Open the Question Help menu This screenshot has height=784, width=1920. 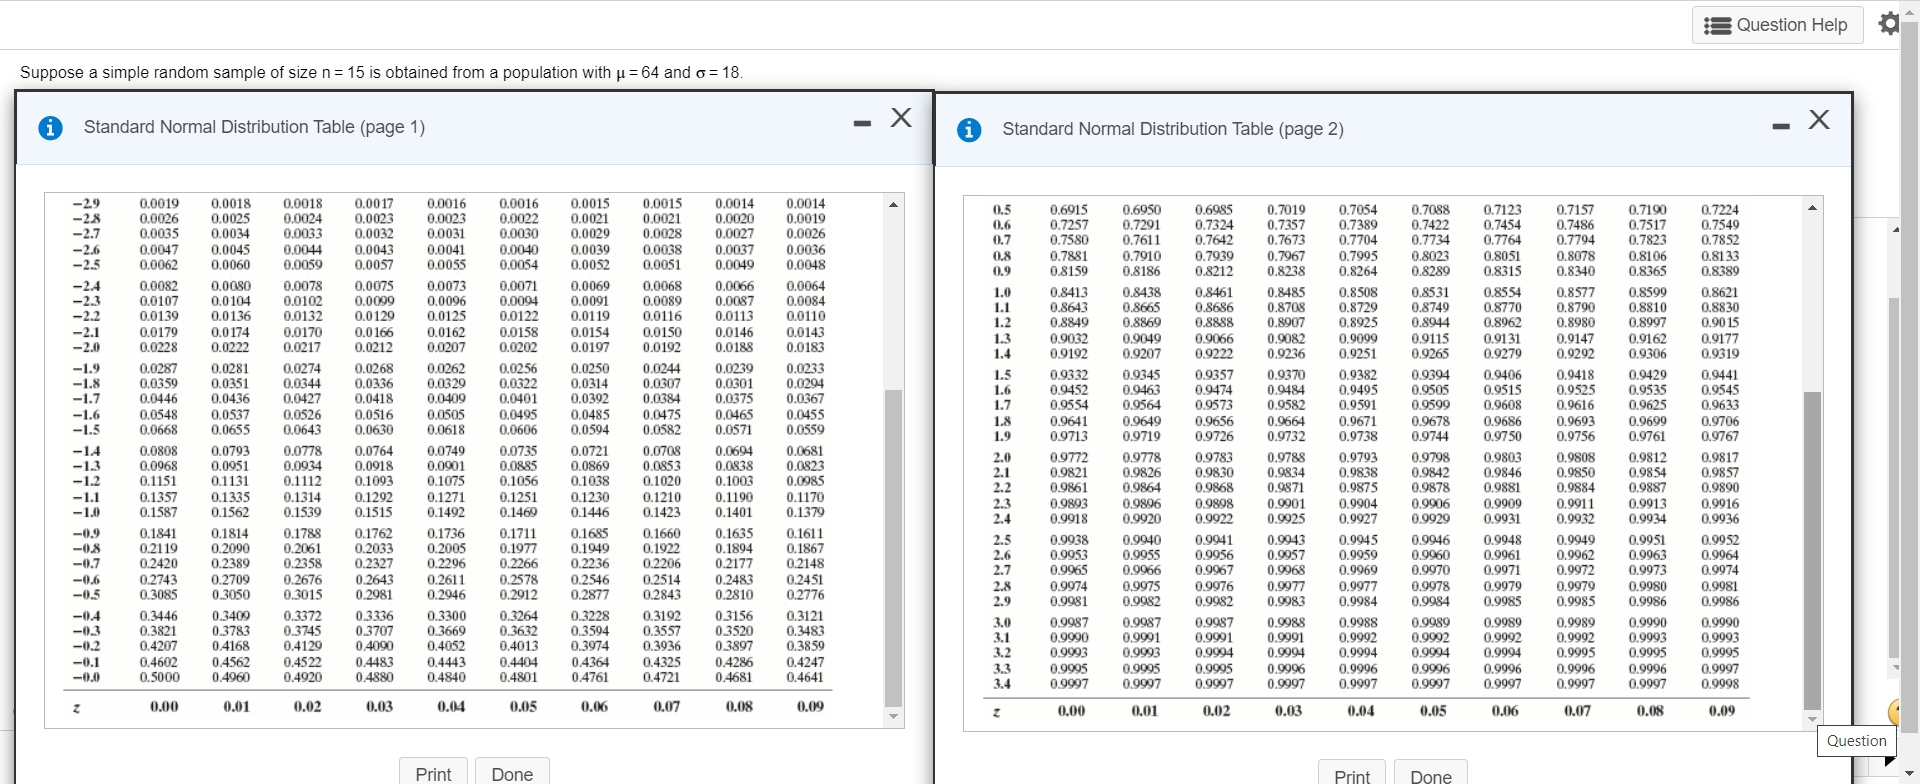tap(1777, 25)
